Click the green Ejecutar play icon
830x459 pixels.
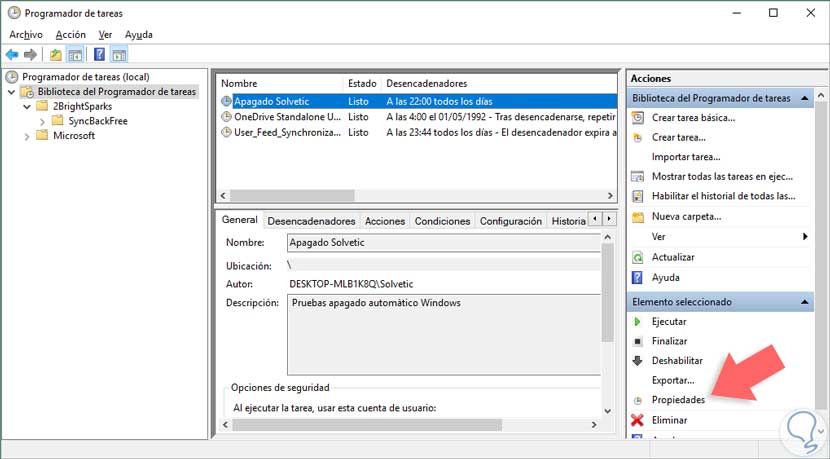point(637,322)
